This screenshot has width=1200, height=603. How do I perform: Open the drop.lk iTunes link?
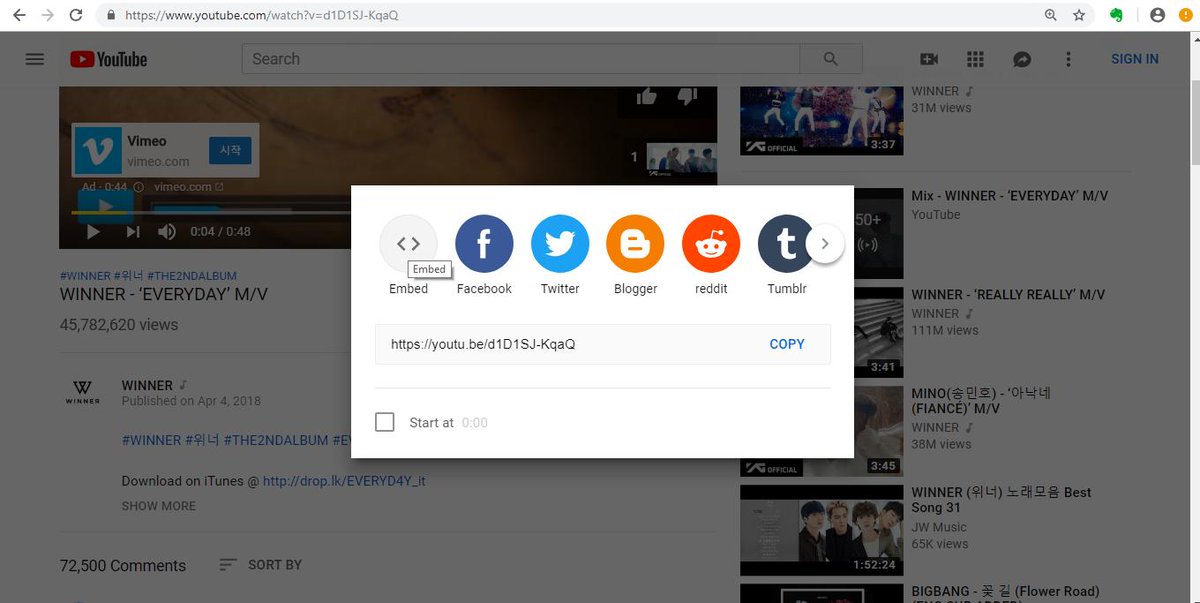tap(344, 481)
